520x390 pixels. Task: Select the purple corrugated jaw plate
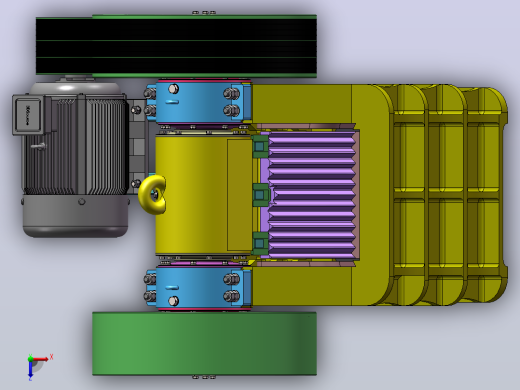pyautogui.click(x=311, y=195)
